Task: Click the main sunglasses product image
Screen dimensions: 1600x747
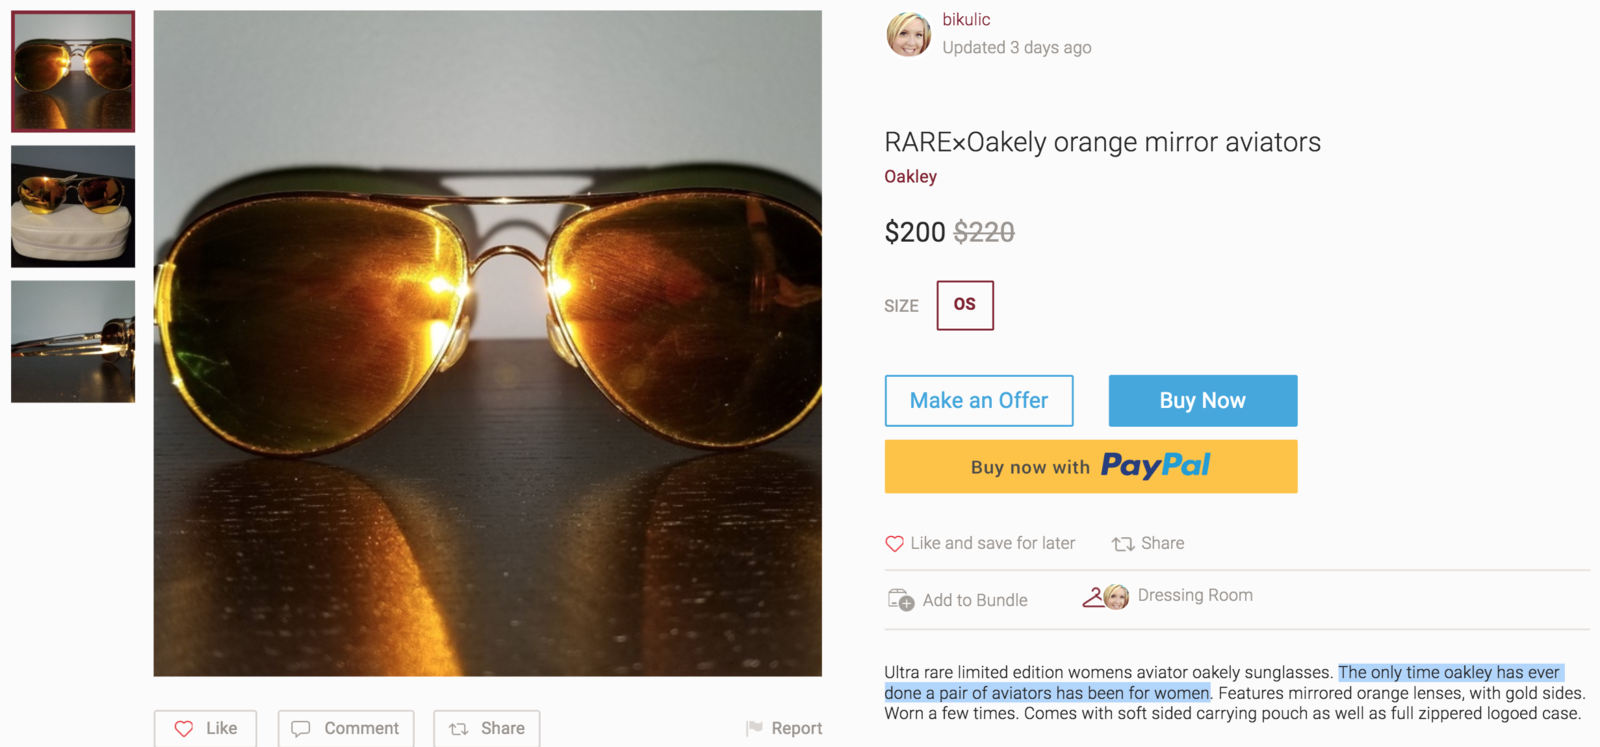Action: click(487, 343)
